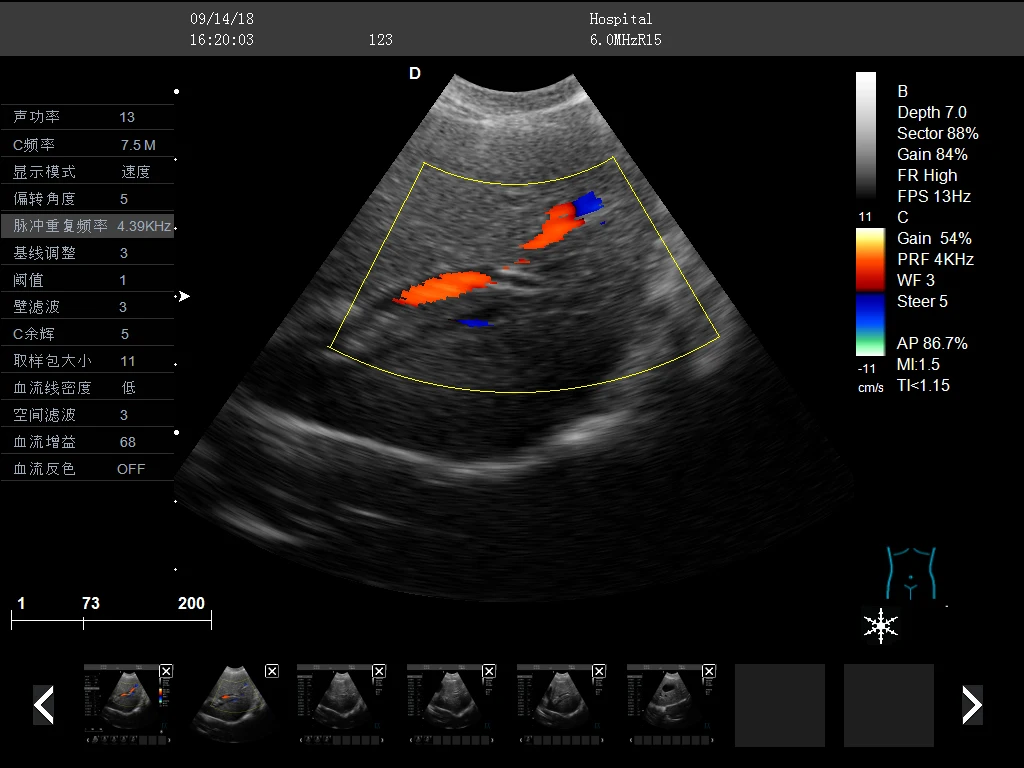Switch the 血流线密度 低 setting
This screenshot has height=768, width=1024.
click(x=87, y=387)
